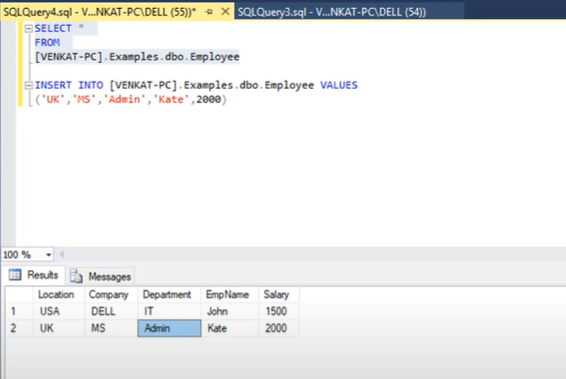Click the 1500 salary cell

tap(278, 311)
